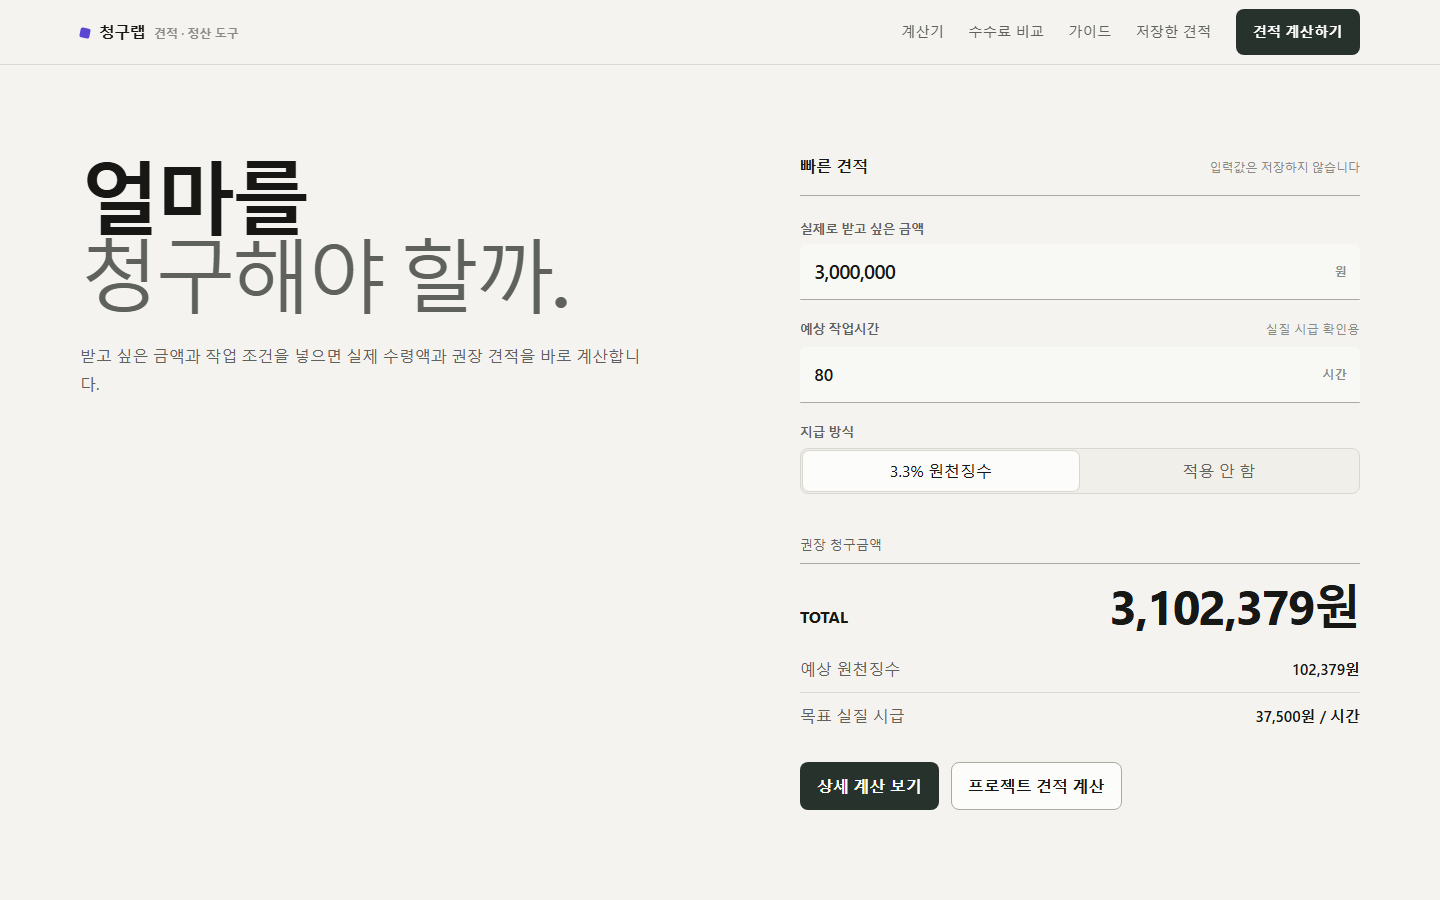Click the 37,500원 / 시간 hourly value
1440x900 pixels.
[x=1307, y=716]
